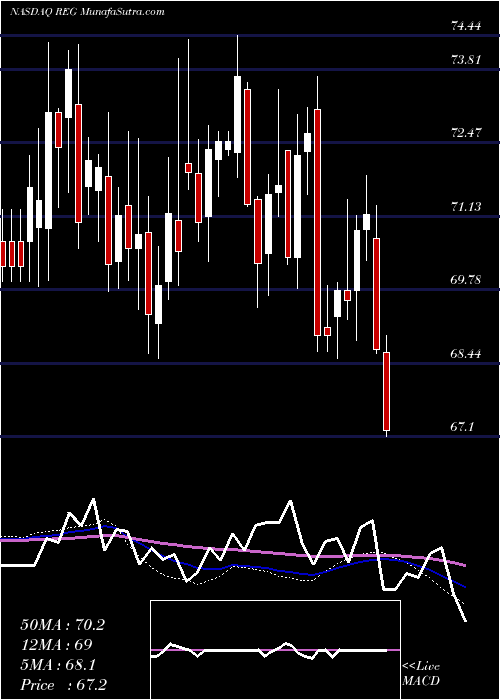The image size is (500, 700).
Task: Click the 74.44 price level label
Action: click(466, 26)
